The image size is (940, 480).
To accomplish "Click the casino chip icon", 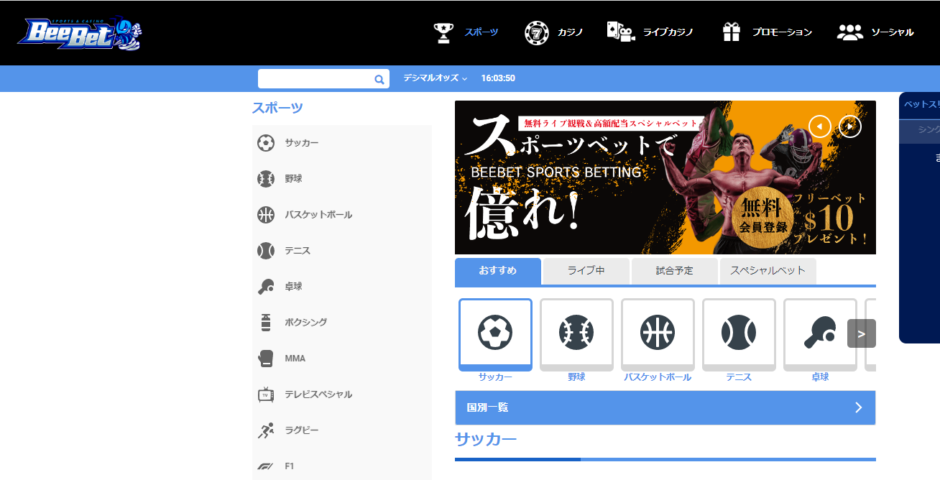I will (x=536, y=33).
